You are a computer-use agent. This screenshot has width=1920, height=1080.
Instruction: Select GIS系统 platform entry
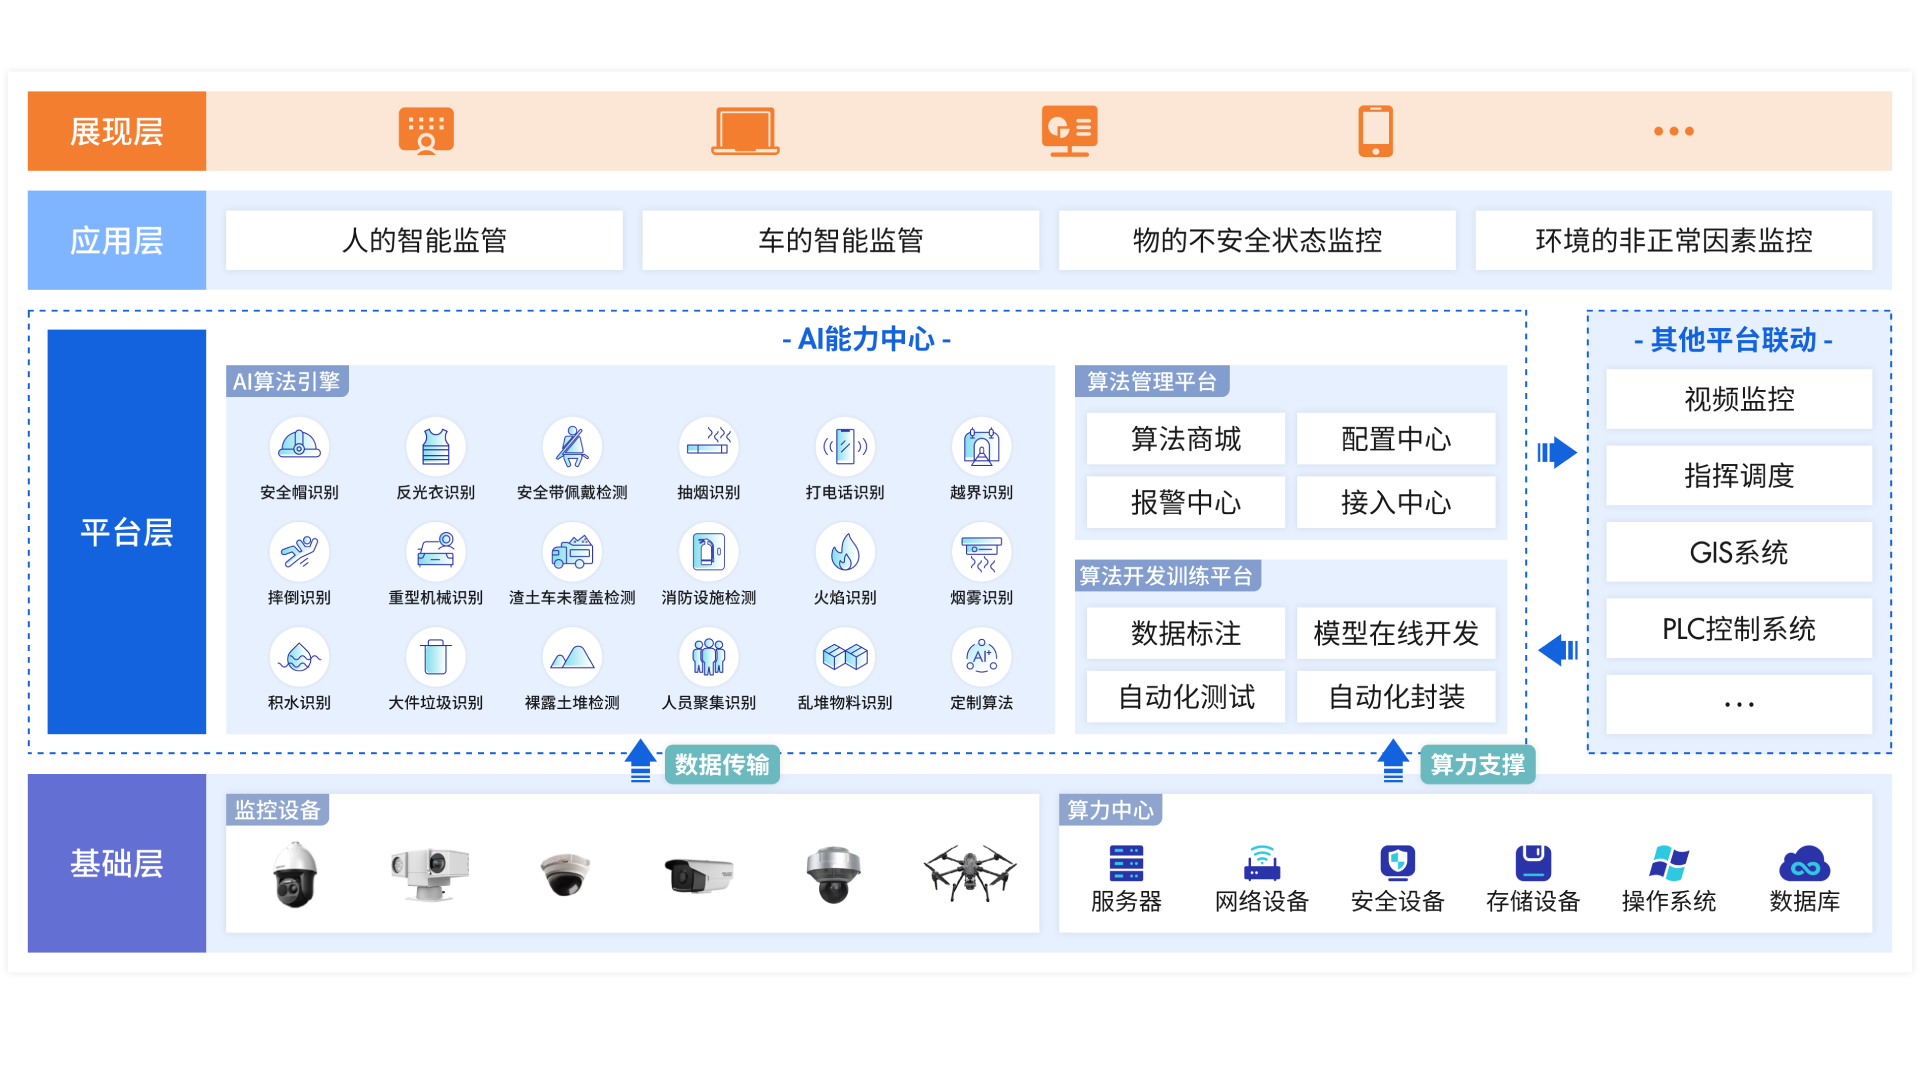pyautogui.click(x=1738, y=552)
